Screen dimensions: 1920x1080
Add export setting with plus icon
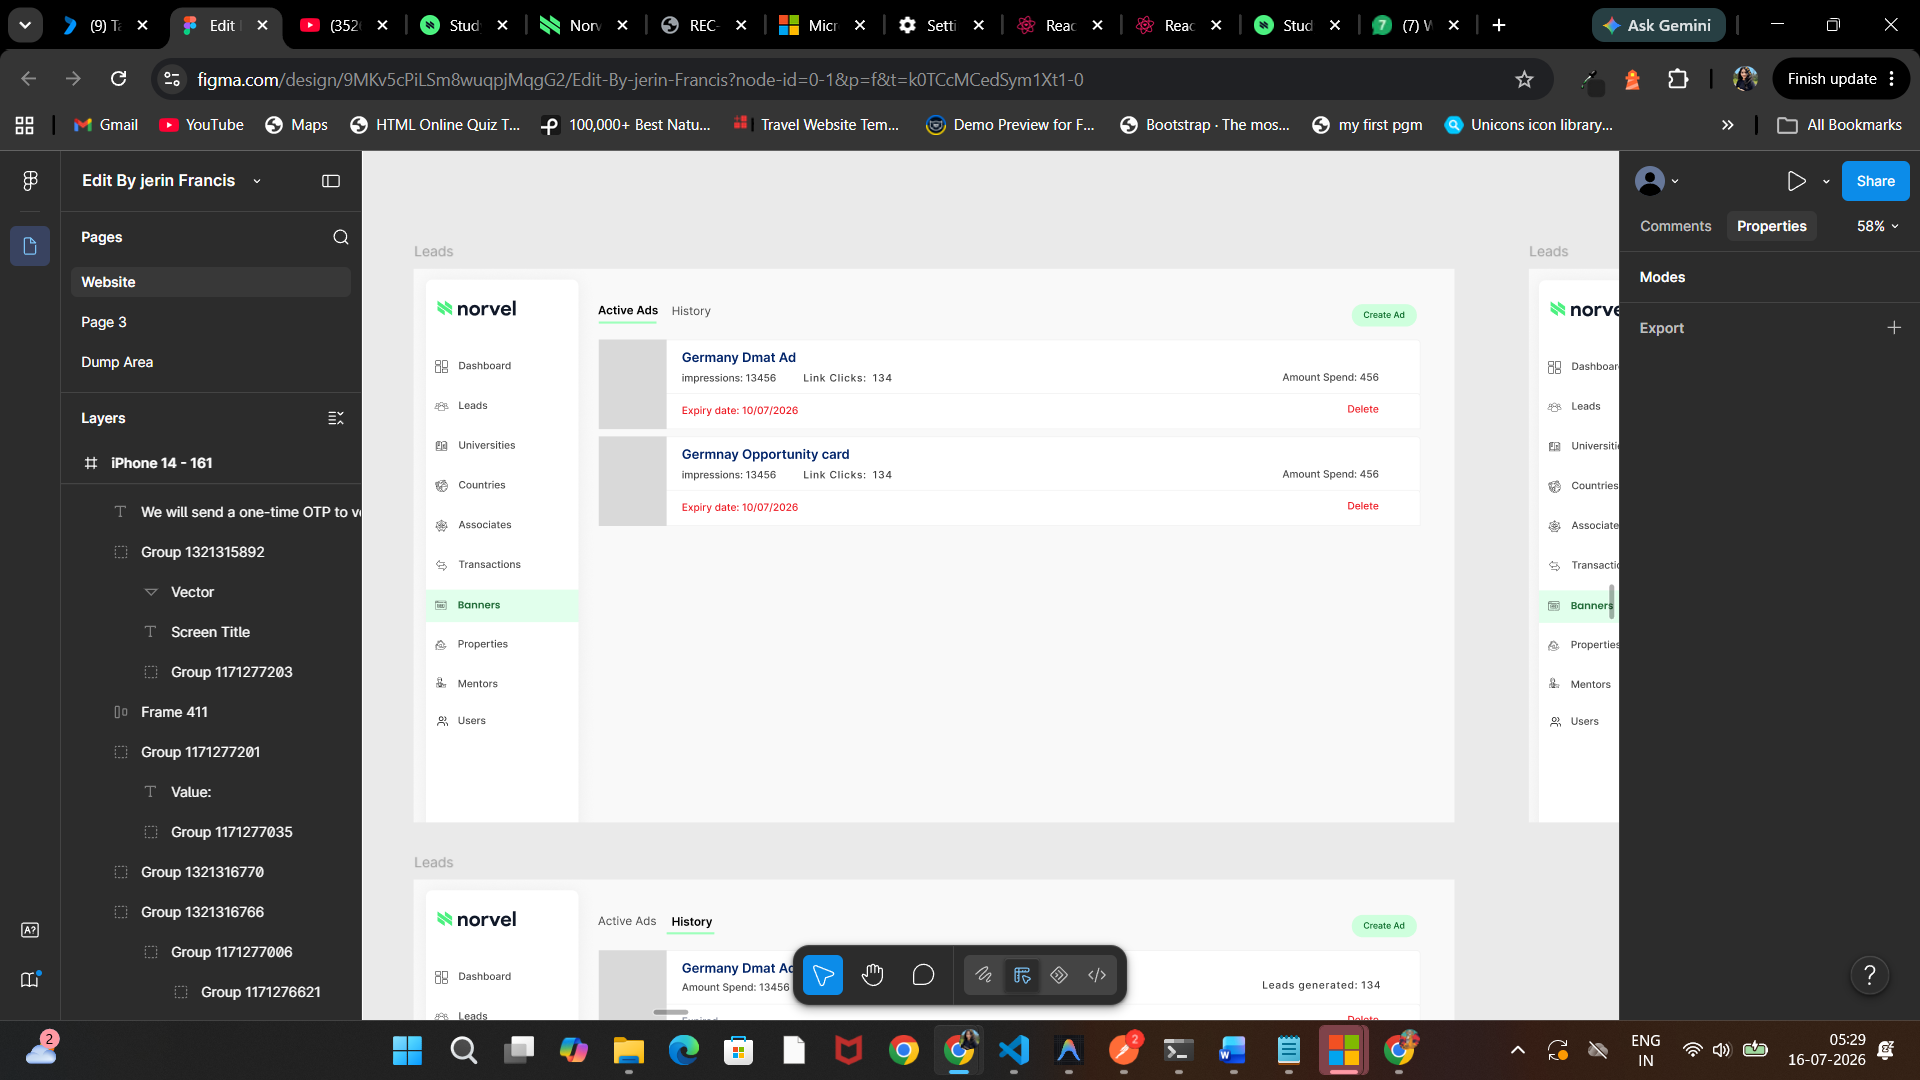(1894, 328)
